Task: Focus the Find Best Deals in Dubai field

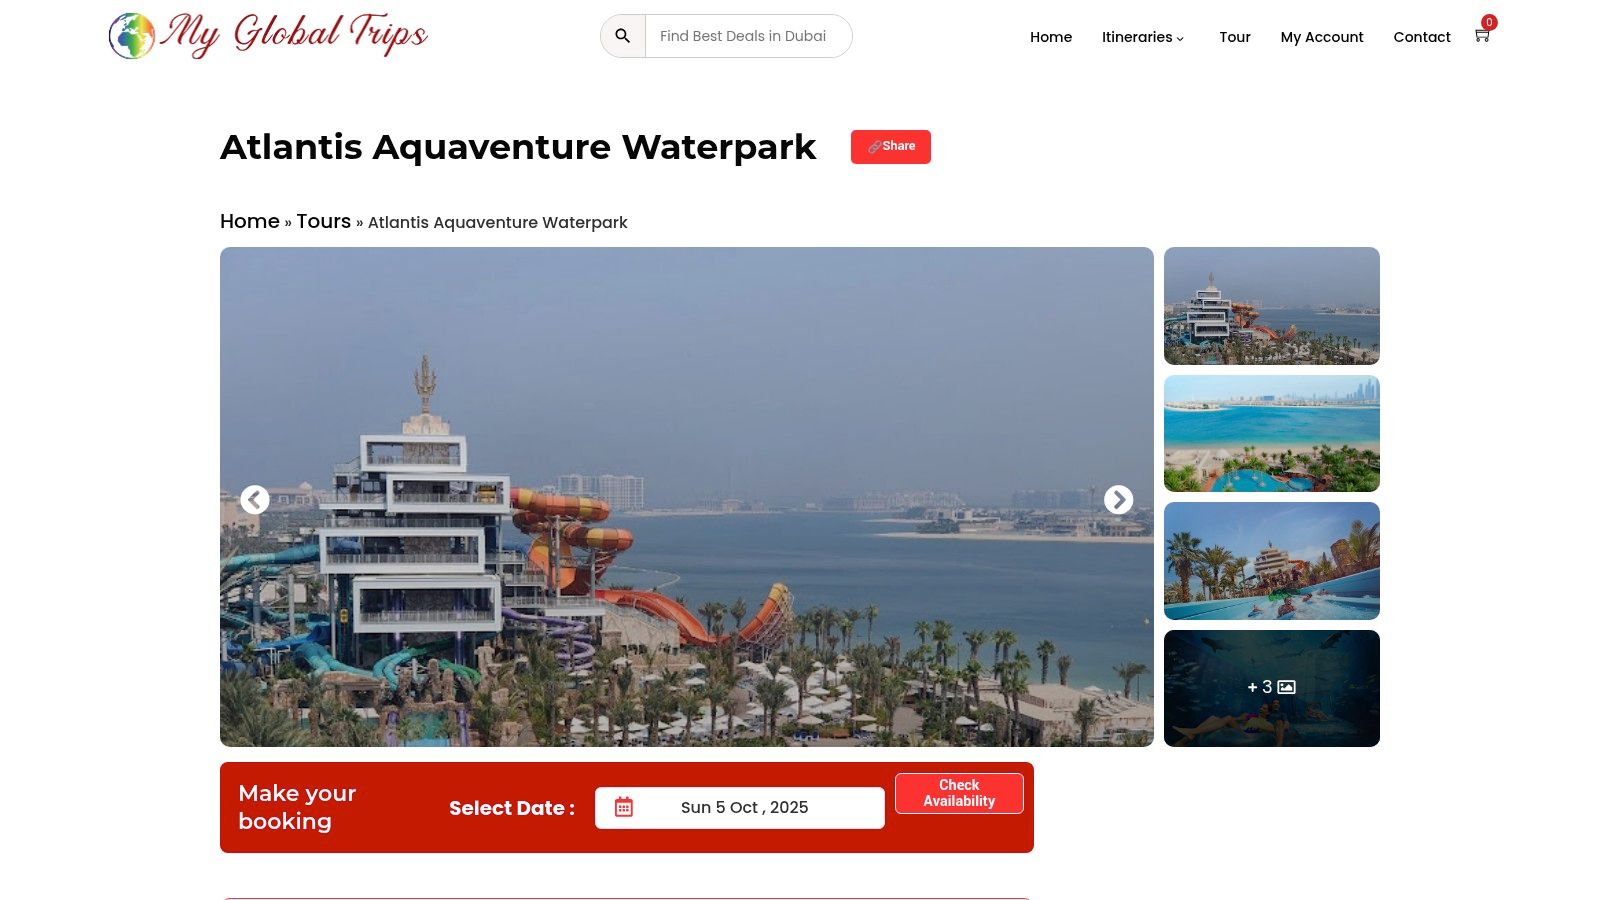Action: 748,36
